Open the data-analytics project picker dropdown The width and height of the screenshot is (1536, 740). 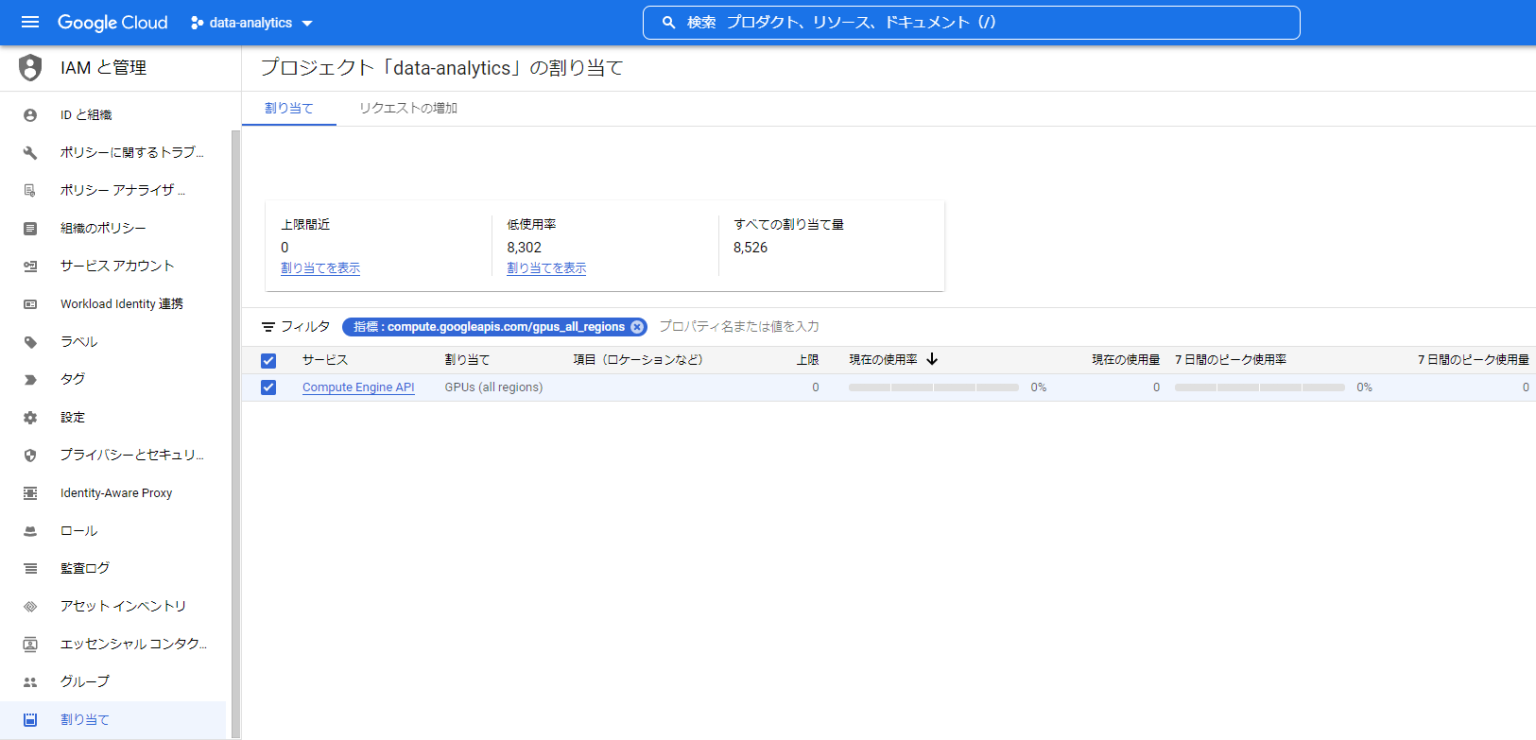pos(250,22)
